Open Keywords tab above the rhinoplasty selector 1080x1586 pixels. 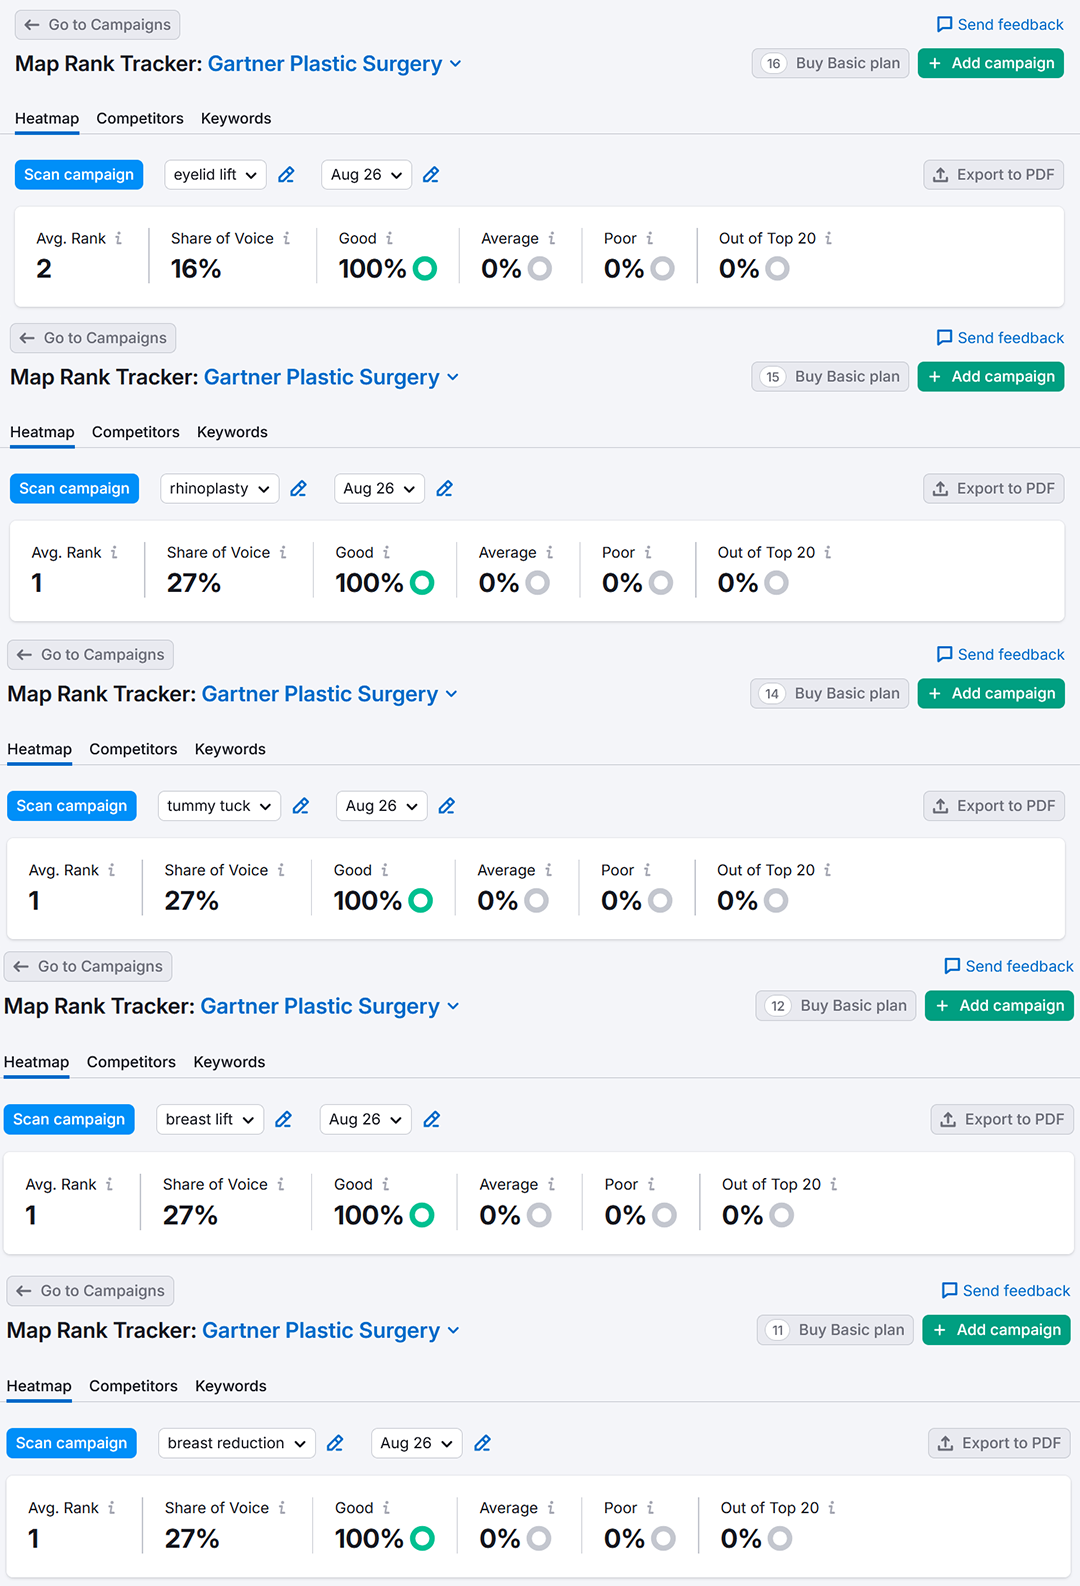232,432
